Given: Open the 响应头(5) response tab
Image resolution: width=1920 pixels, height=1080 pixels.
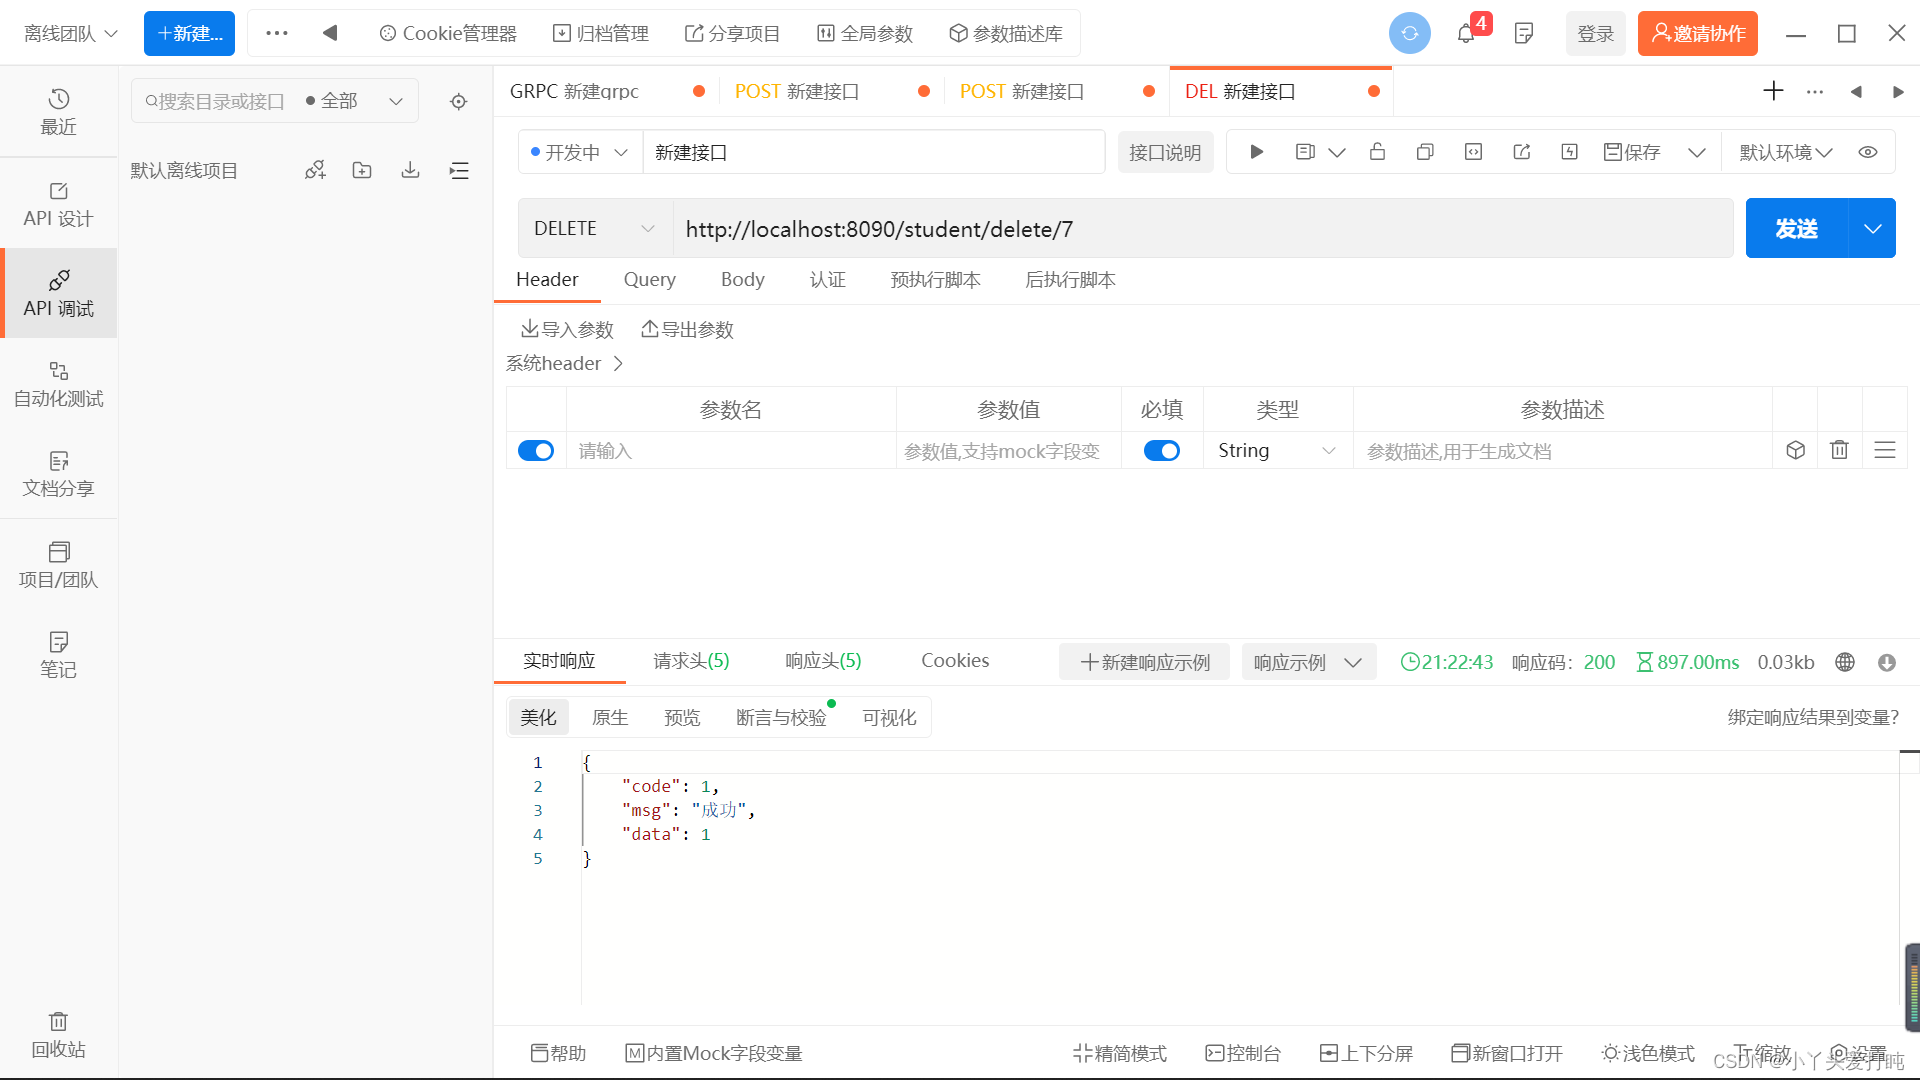Looking at the screenshot, I should [823, 661].
